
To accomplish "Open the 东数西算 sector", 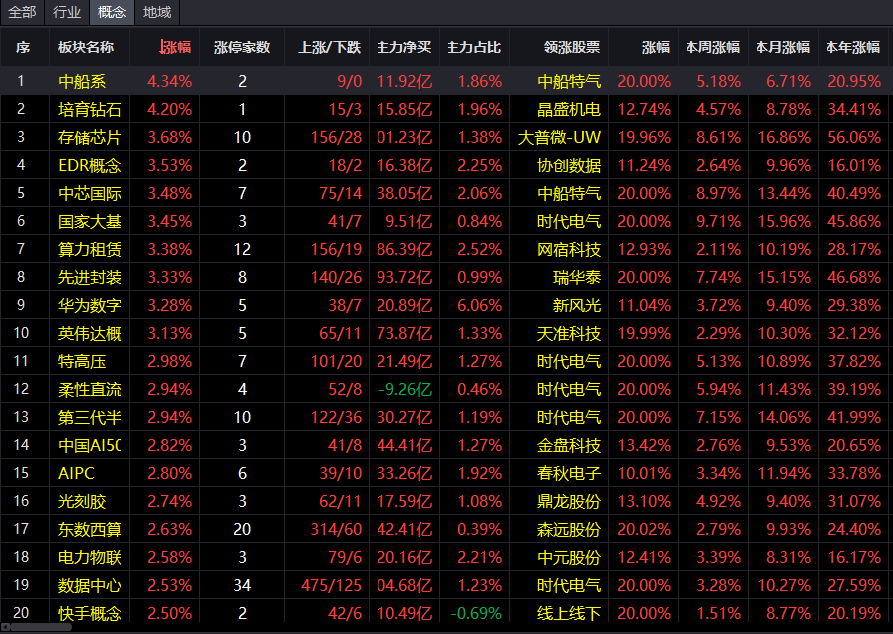I will pyautogui.click(x=89, y=529).
